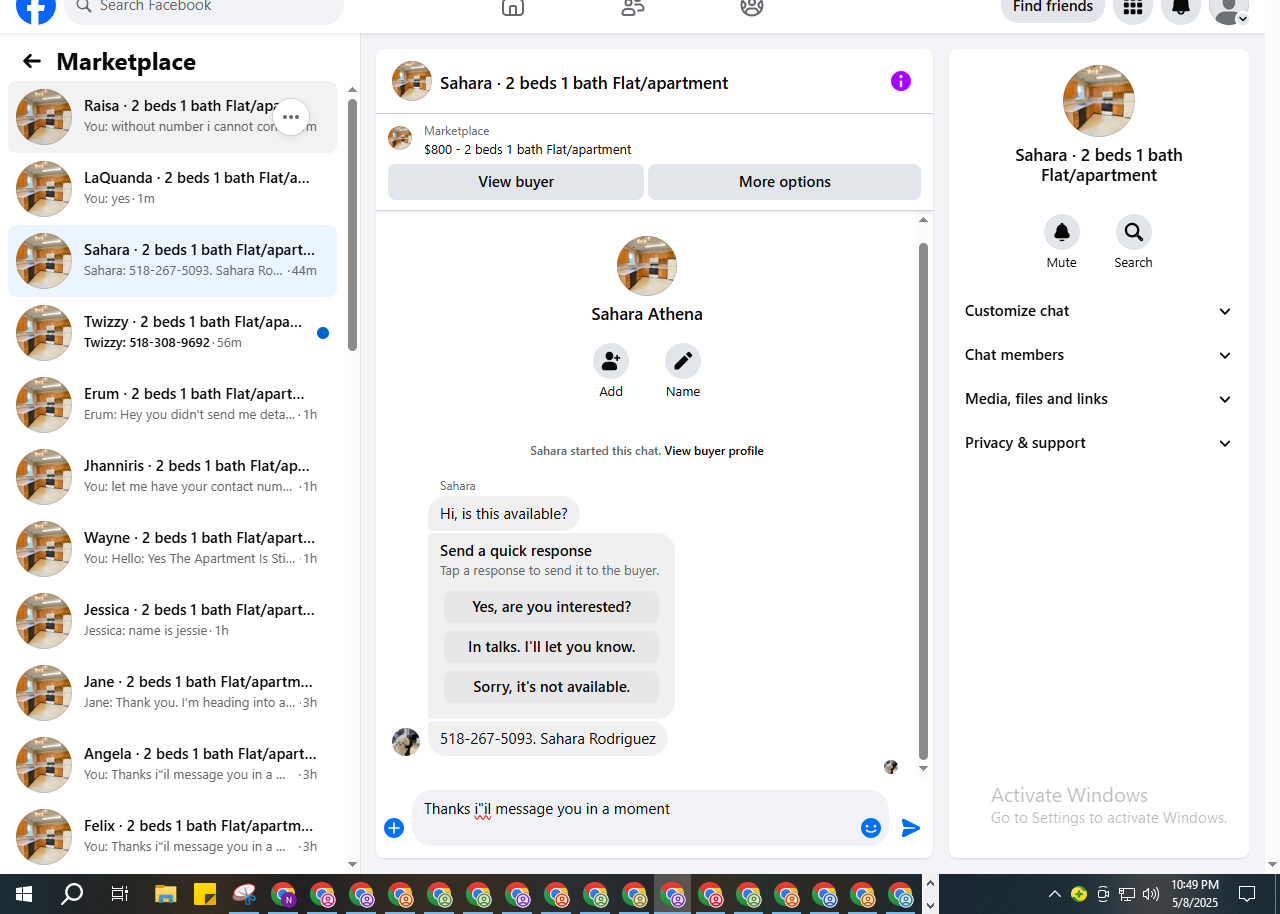The height and width of the screenshot is (914, 1280).
Task: Open more actions with the blue plus icon
Action: tap(394, 828)
